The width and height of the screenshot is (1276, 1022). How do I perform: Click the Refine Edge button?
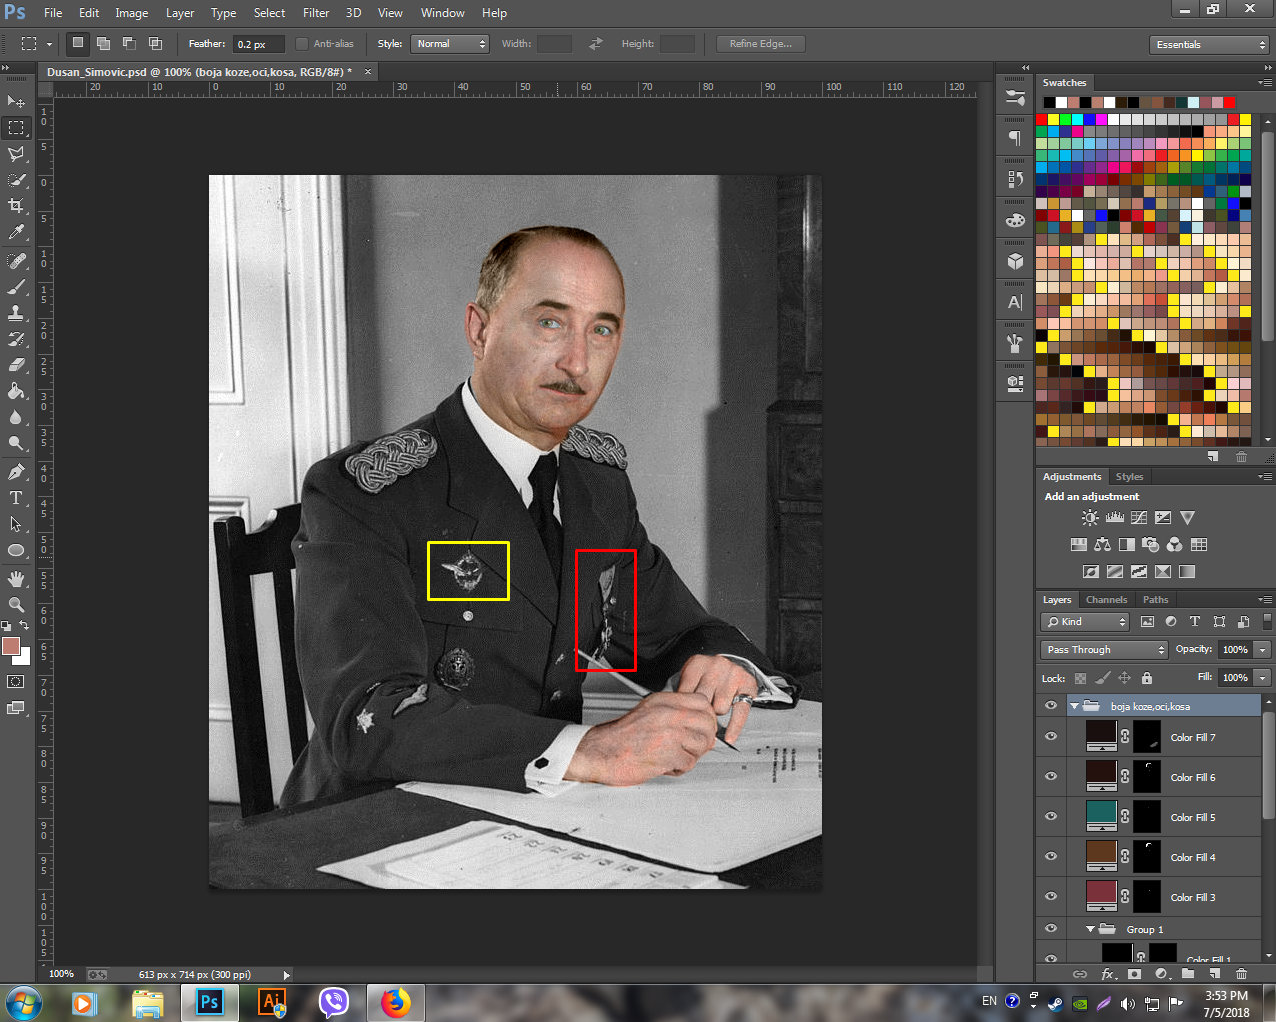click(761, 44)
